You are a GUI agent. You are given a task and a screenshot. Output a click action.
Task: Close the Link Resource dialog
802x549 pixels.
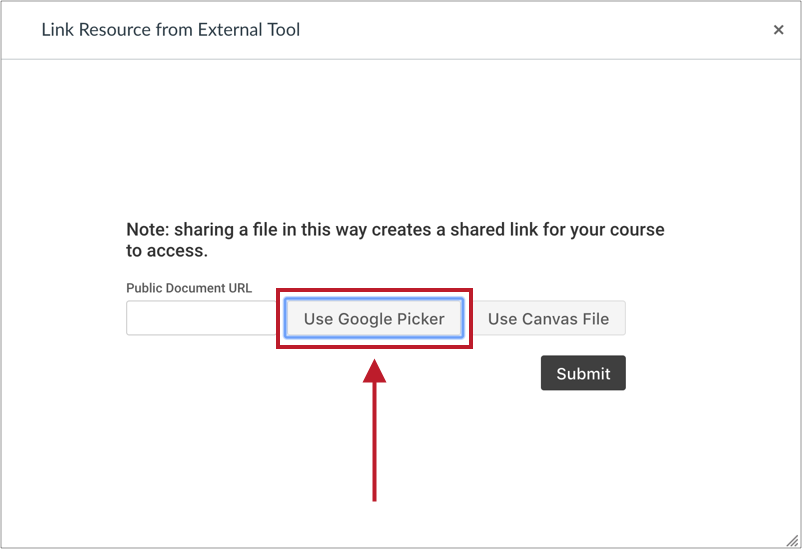click(x=778, y=30)
